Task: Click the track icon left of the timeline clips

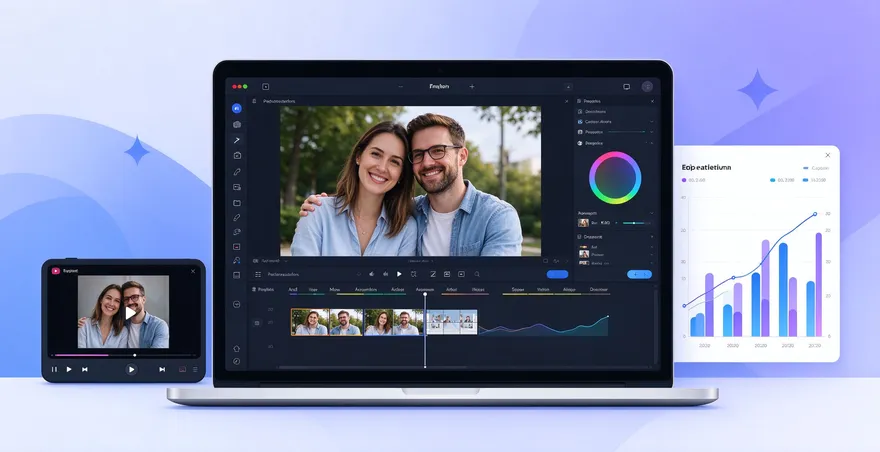Action: click(x=257, y=323)
